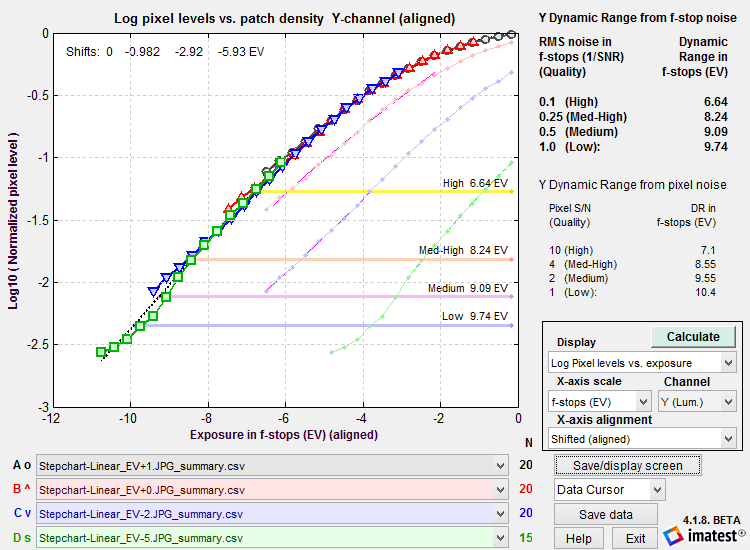
Task: Click the Calculate button
Action: coord(693,337)
